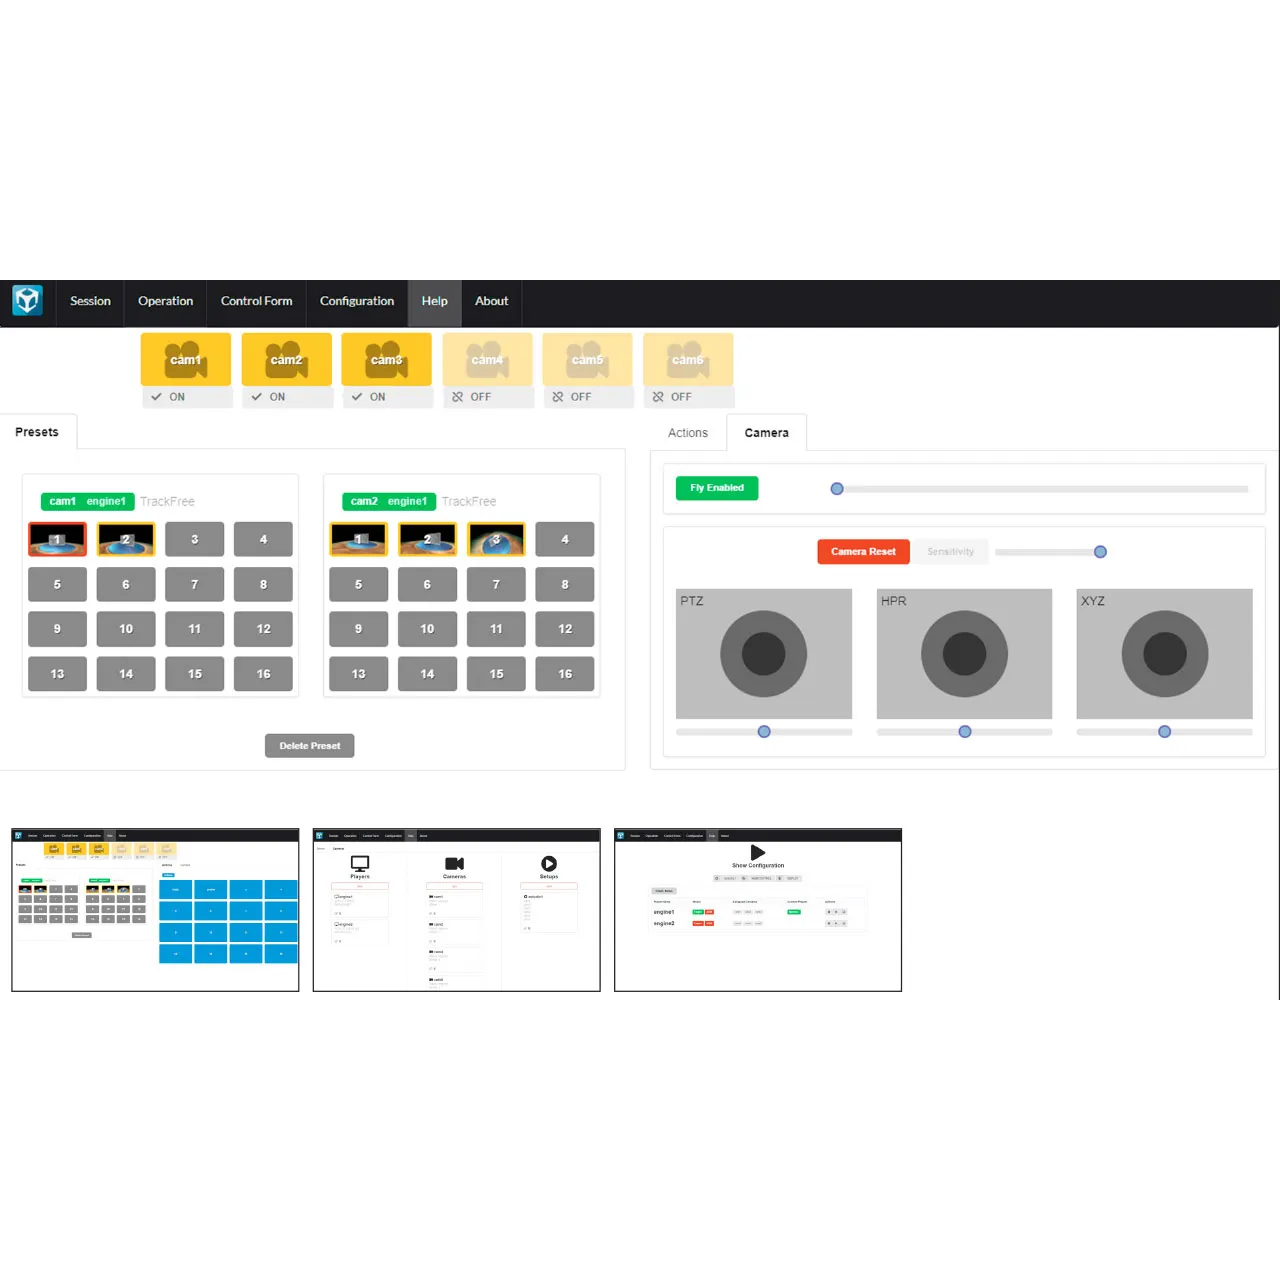Click the XYZ joystick knob

(x=1164, y=654)
